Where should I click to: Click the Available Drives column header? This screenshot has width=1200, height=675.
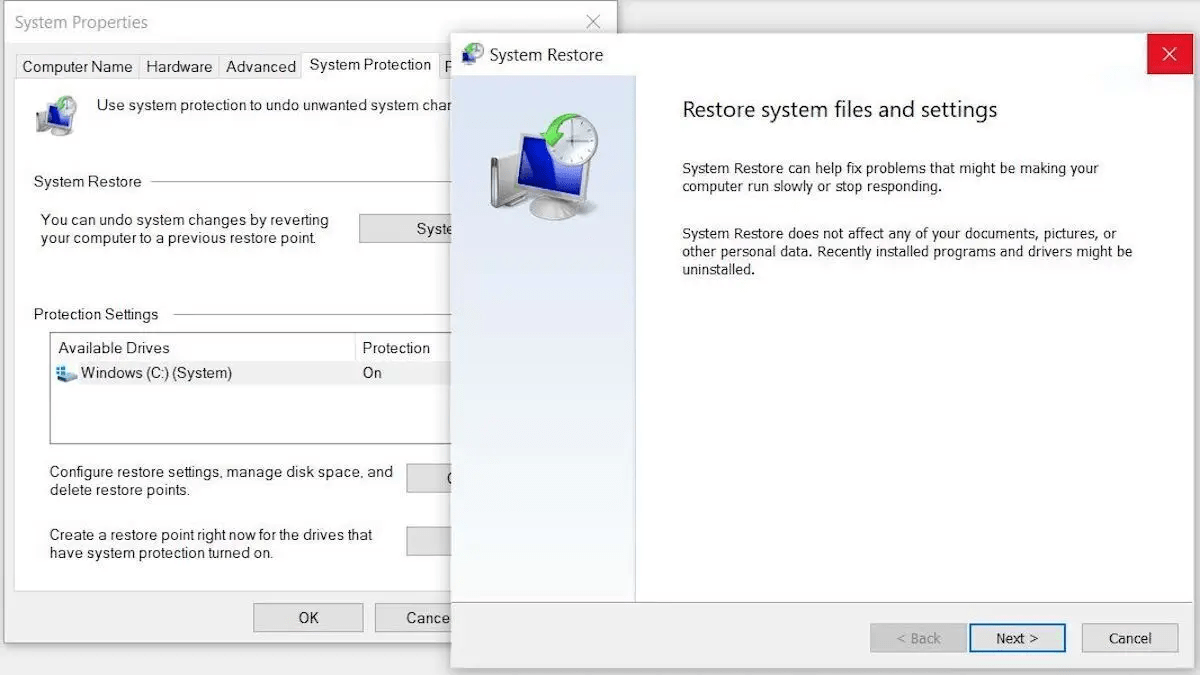pos(203,348)
